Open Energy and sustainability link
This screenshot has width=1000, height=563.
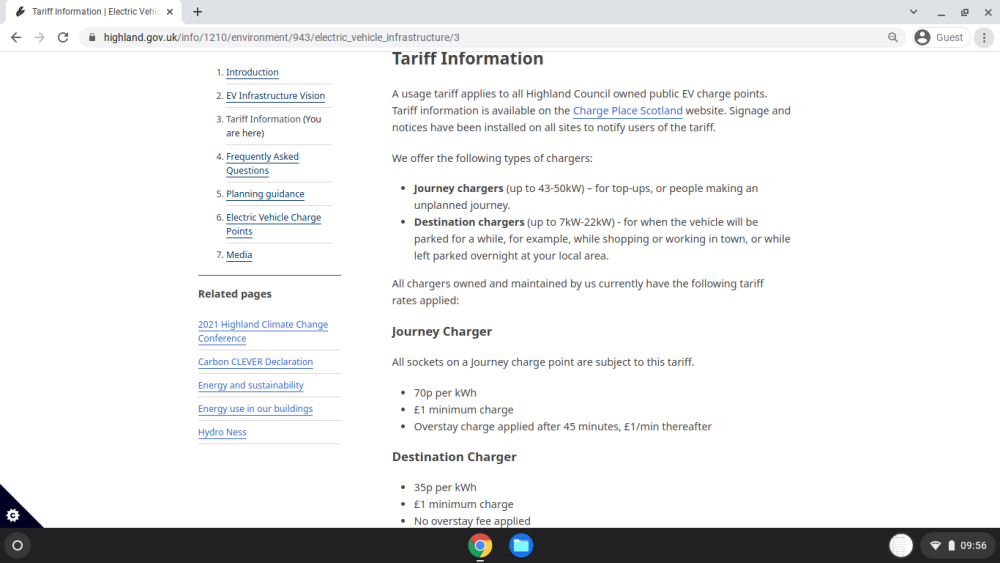point(251,385)
